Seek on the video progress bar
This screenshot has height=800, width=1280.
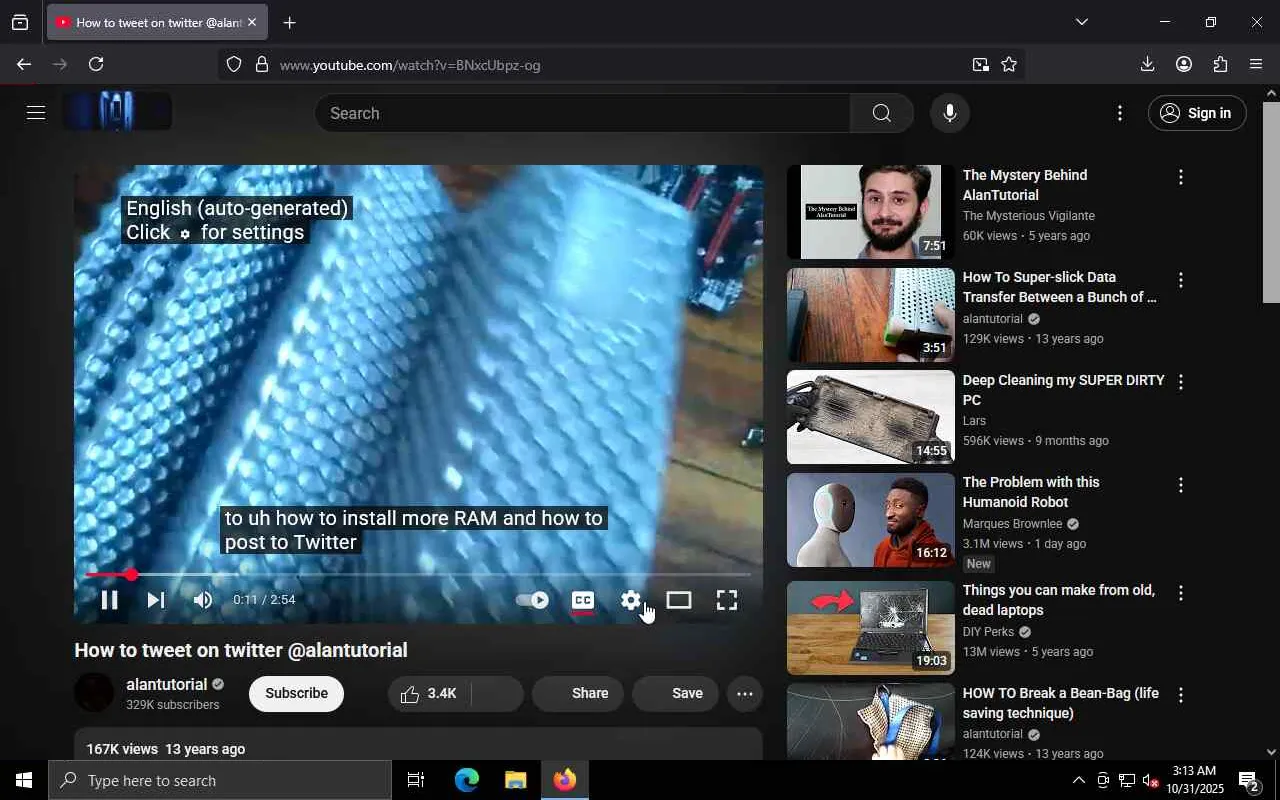pyautogui.click(x=418, y=575)
